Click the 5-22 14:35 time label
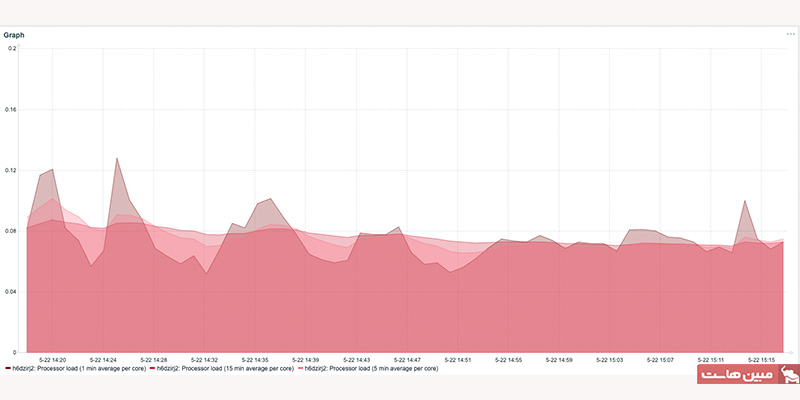Viewport: 800px width, 400px height. coord(255,360)
